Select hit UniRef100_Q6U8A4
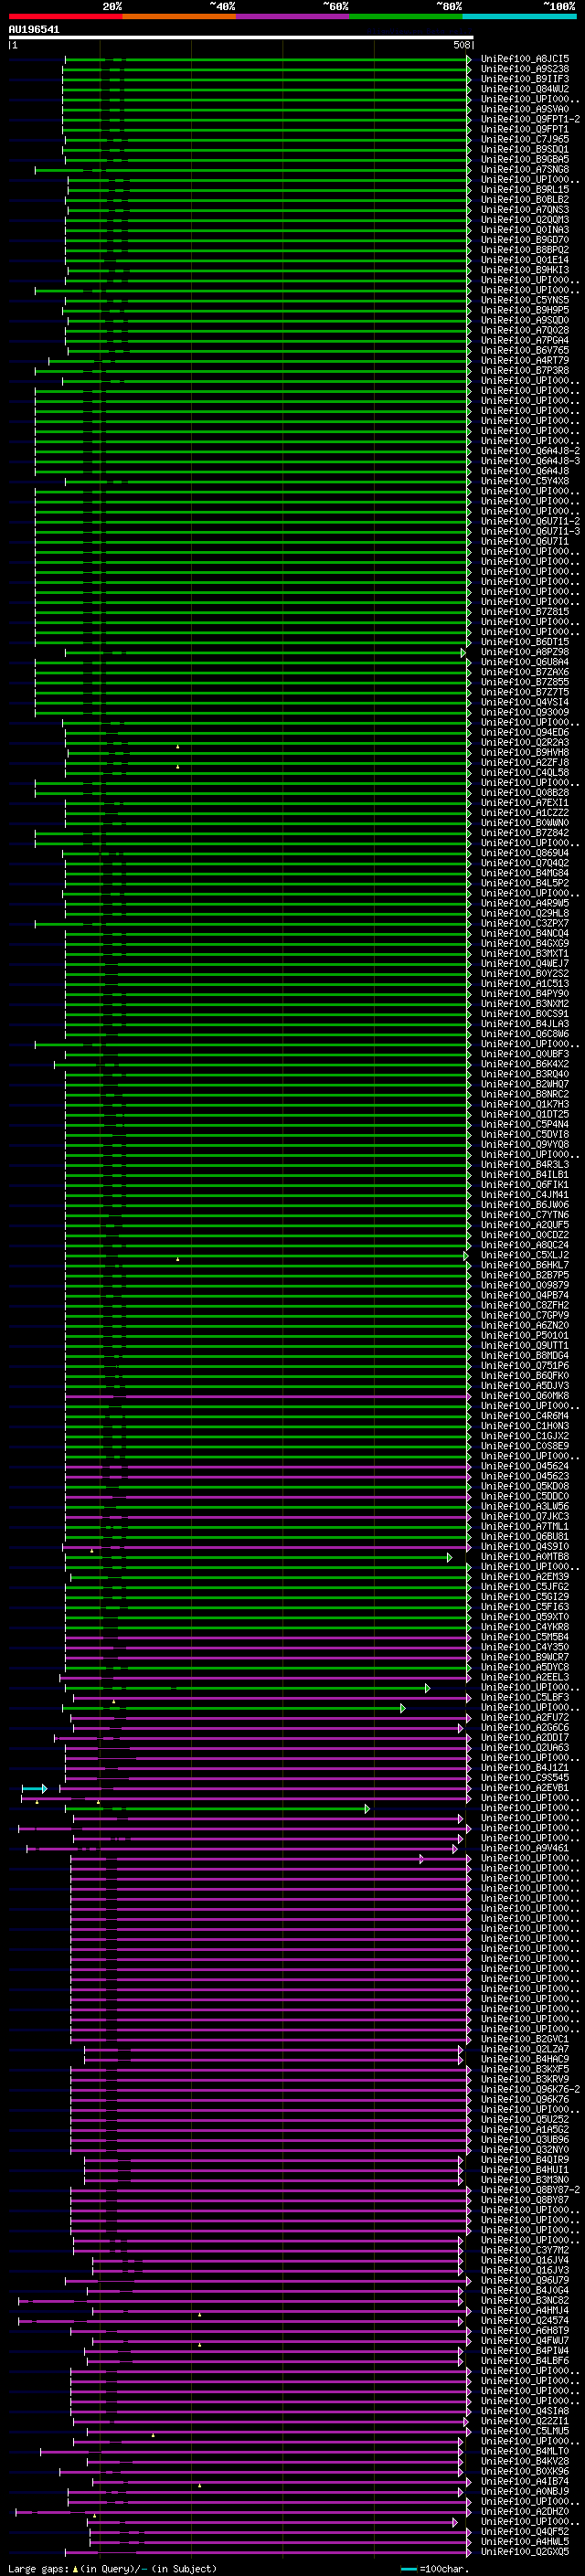Screen dimensions: 585x2576 click(524, 662)
